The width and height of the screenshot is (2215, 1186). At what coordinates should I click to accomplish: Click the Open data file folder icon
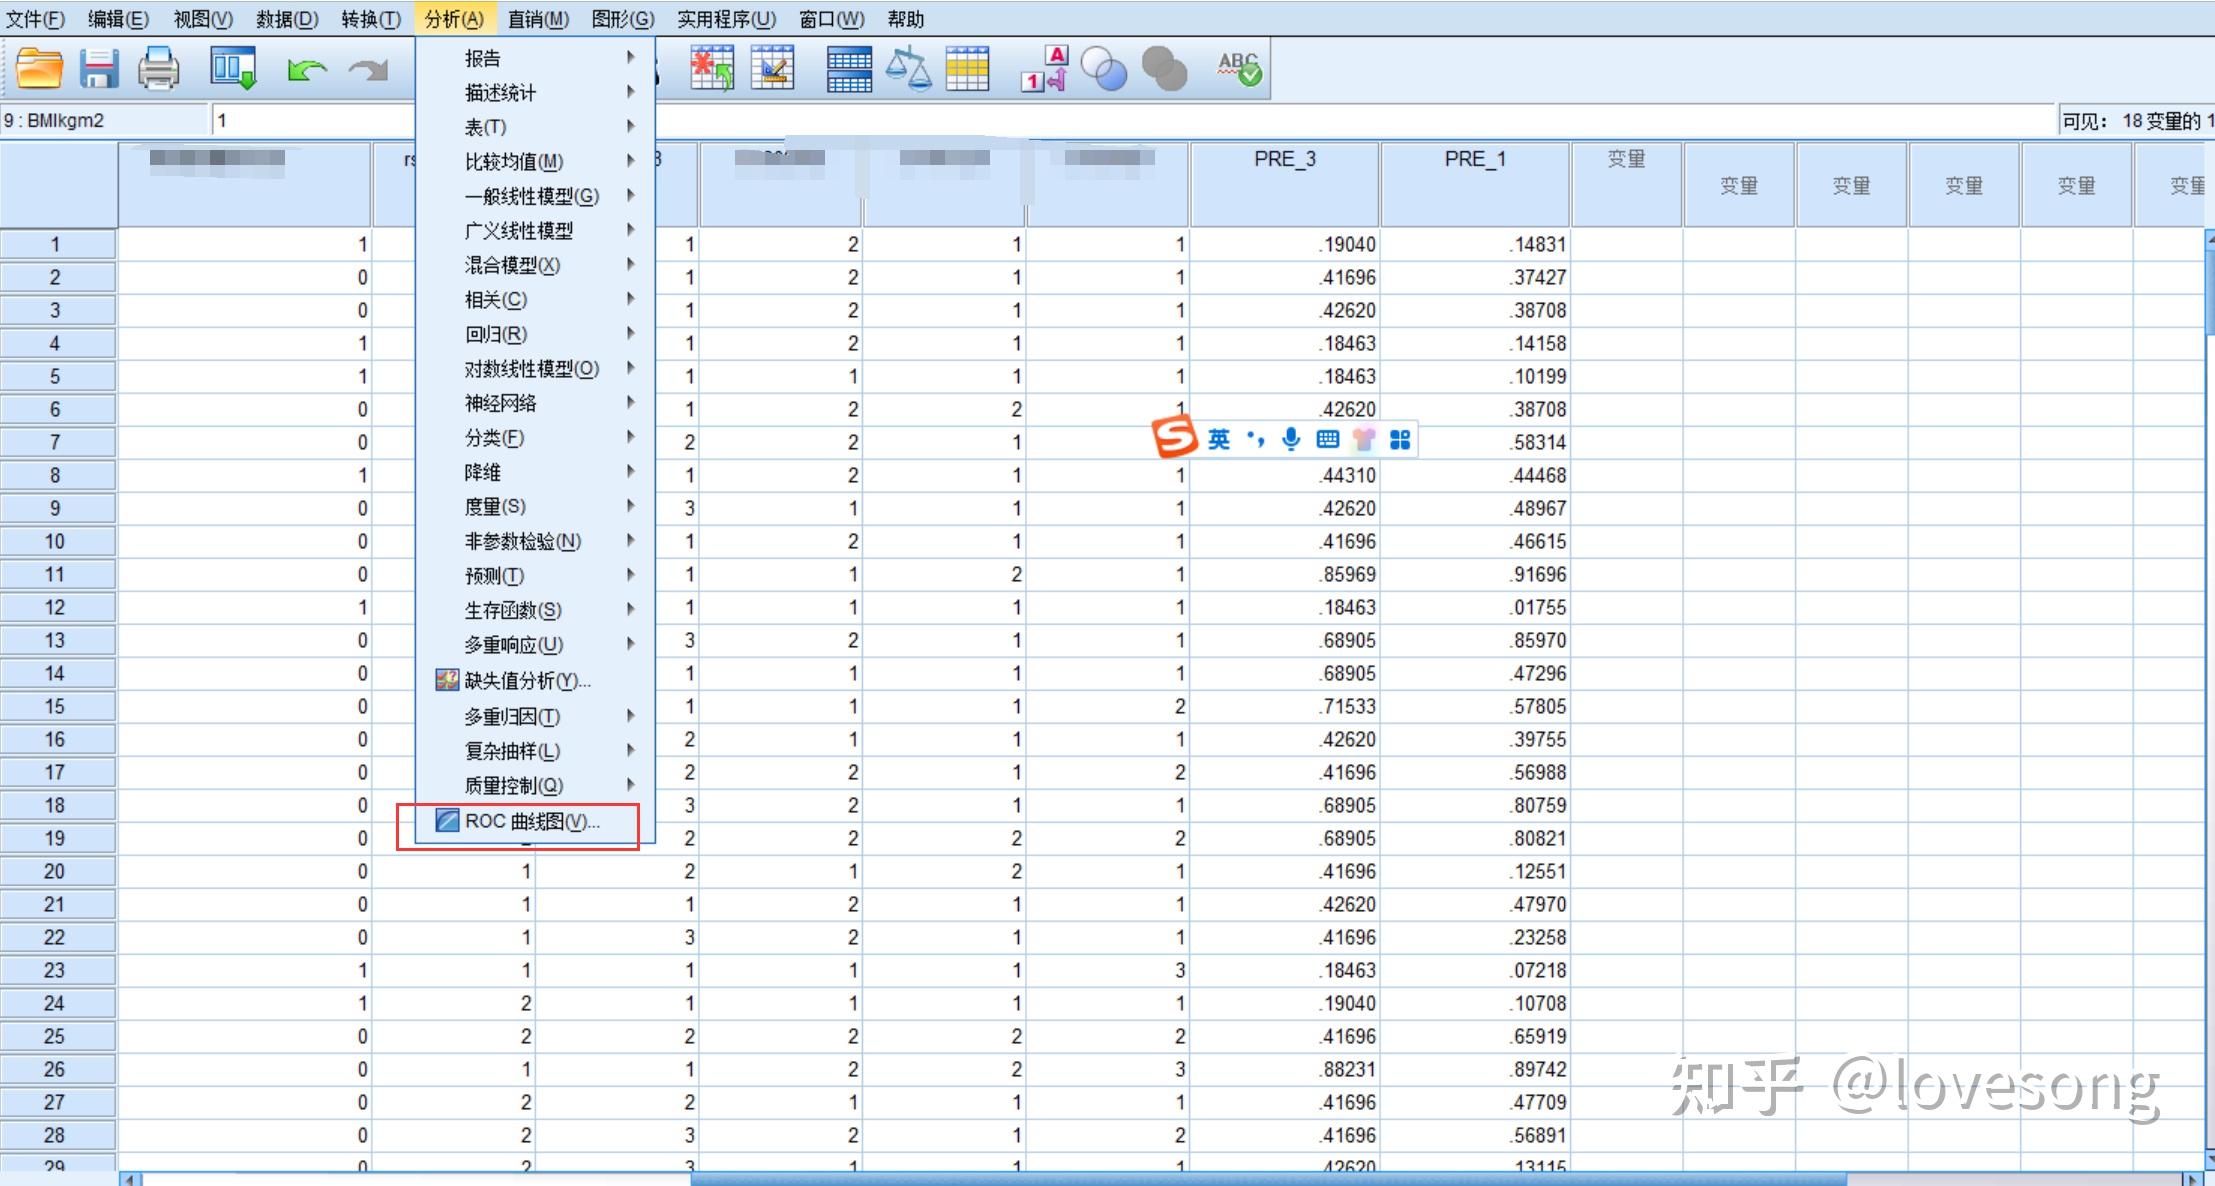click(x=40, y=69)
